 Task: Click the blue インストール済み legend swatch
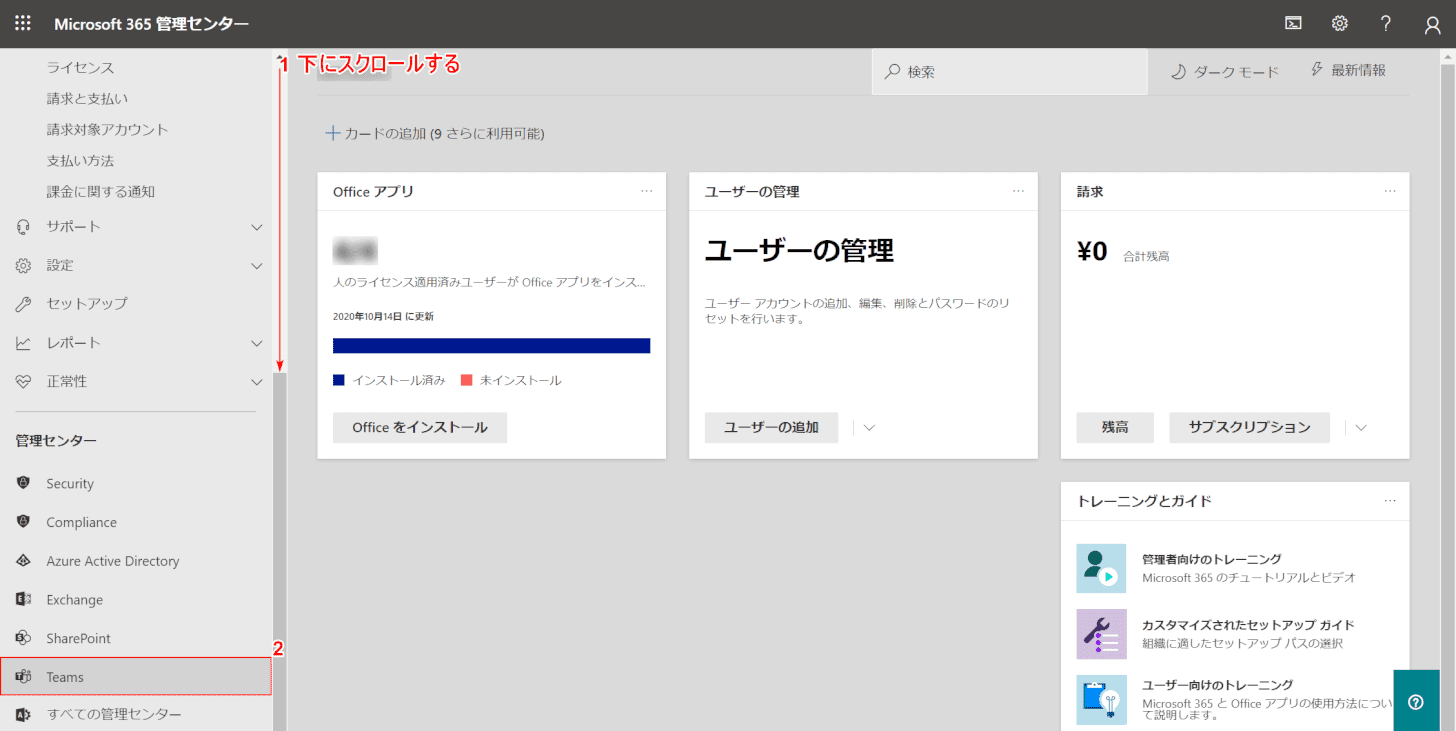(x=339, y=380)
